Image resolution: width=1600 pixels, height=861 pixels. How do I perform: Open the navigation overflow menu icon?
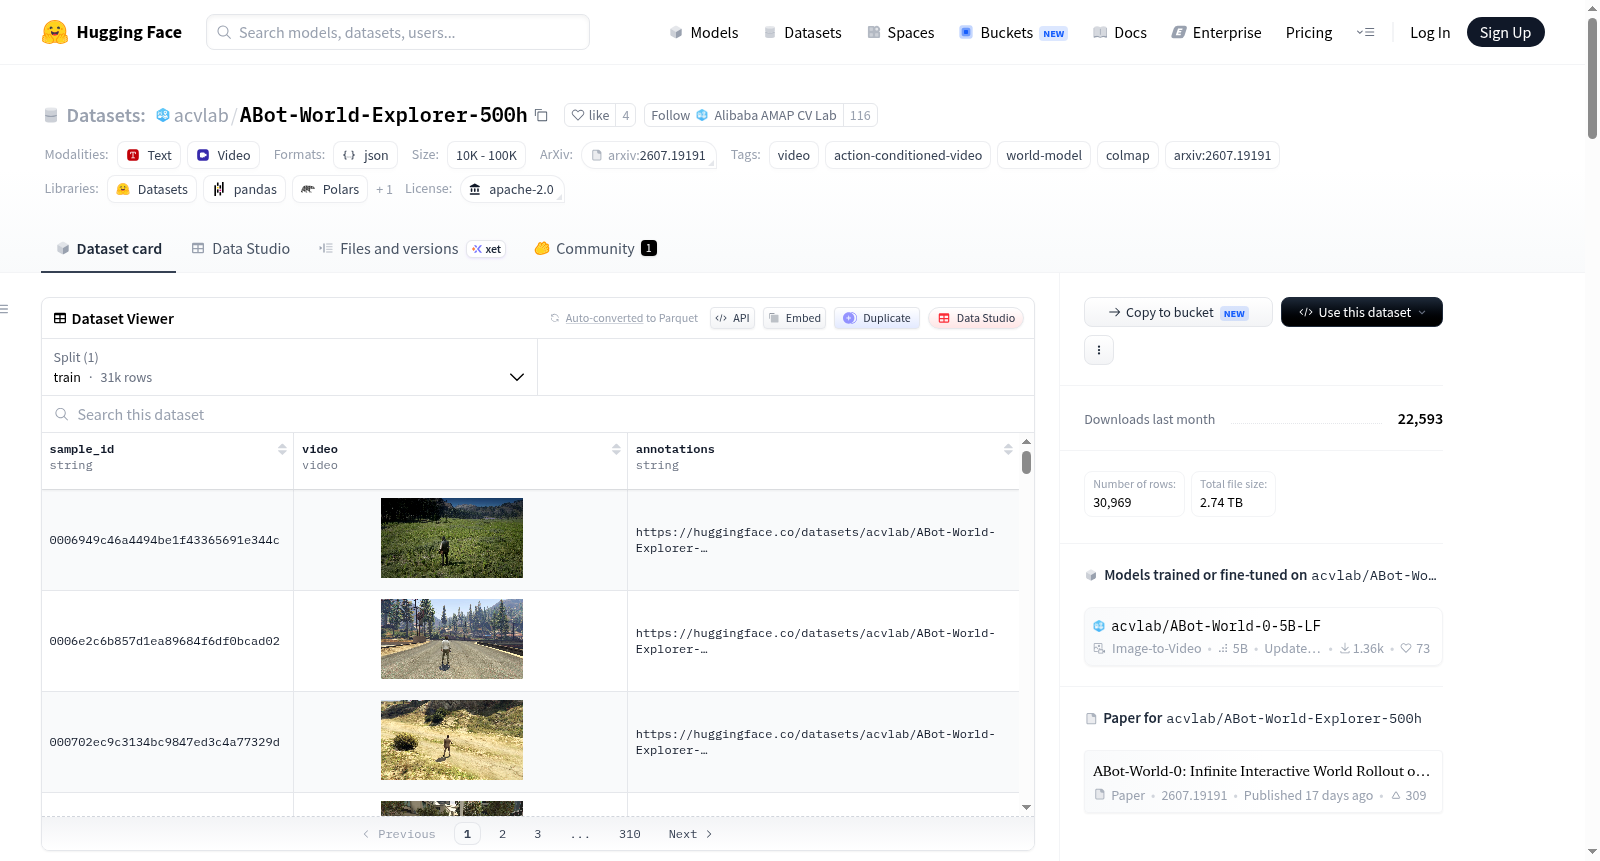click(x=1365, y=32)
